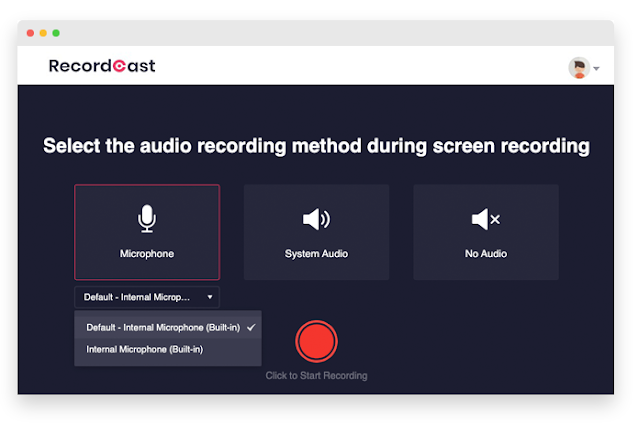Choose Internal Microphone (Built-in) without Default prefix
The width and height of the screenshot is (638, 436).
click(x=168, y=349)
